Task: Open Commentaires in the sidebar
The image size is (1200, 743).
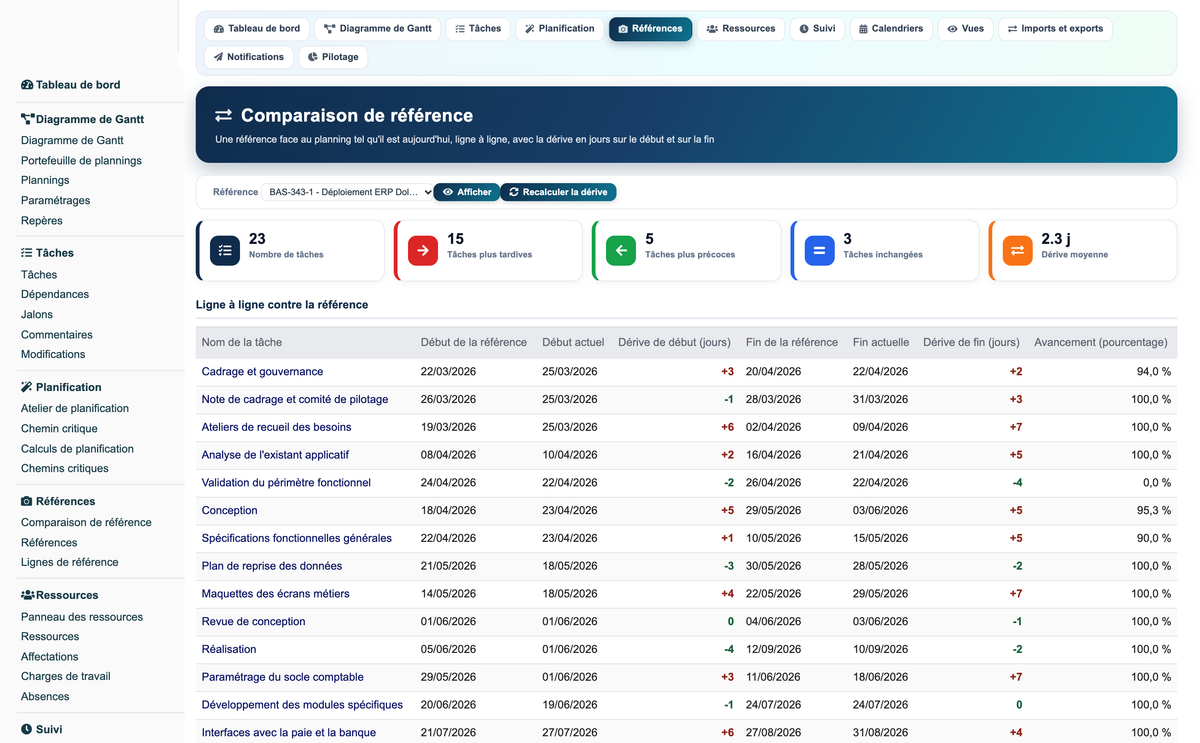Action: point(57,334)
